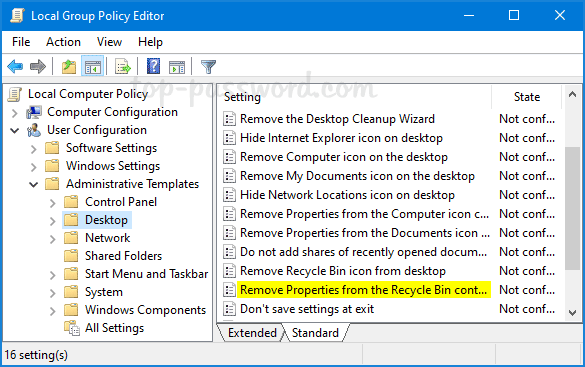The width and height of the screenshot is (585, 367).
Task: Expand the Start Menu and Taskbar node
Action: 53,275
